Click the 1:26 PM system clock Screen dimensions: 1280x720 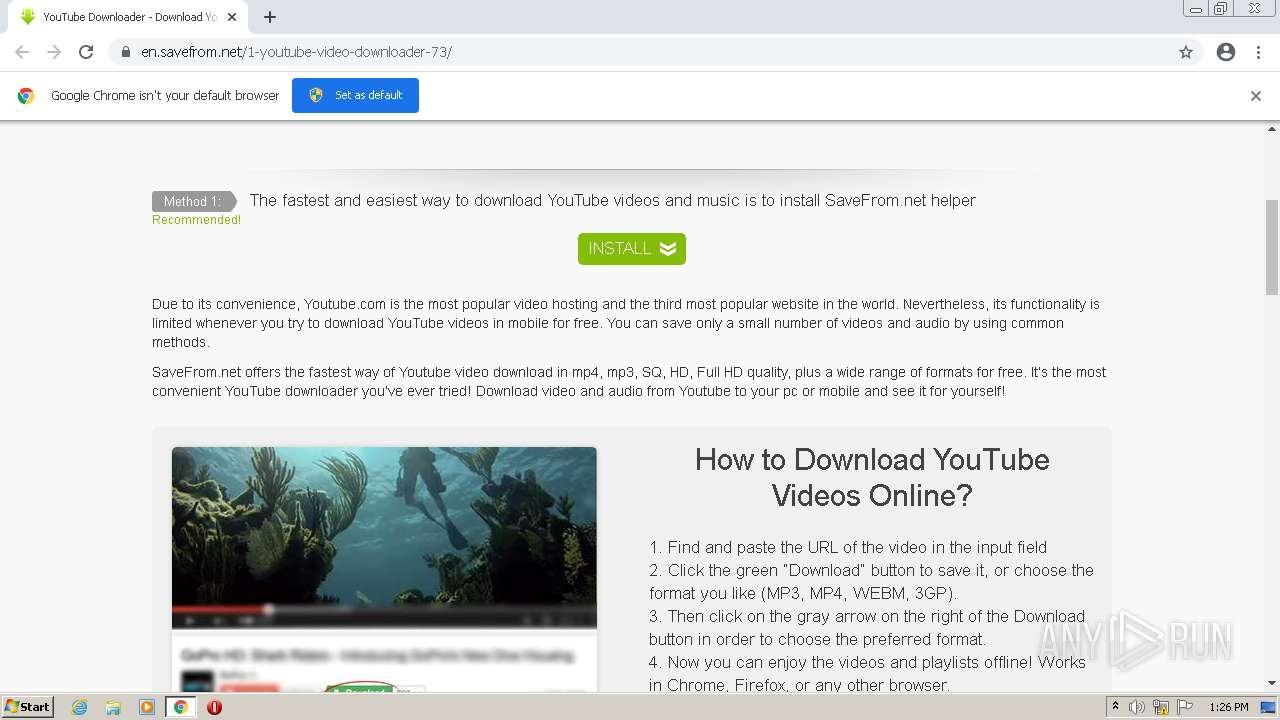point(1229,707)
